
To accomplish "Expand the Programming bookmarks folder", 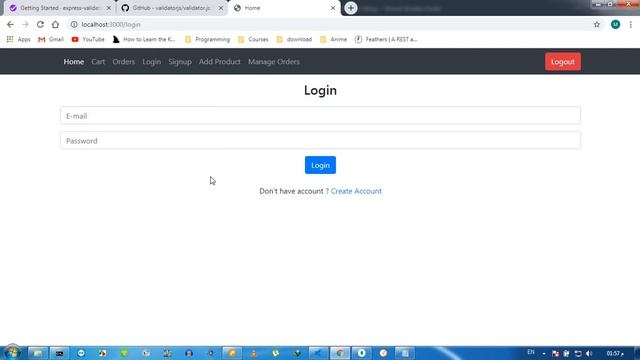I will click(x=207, y=39).
